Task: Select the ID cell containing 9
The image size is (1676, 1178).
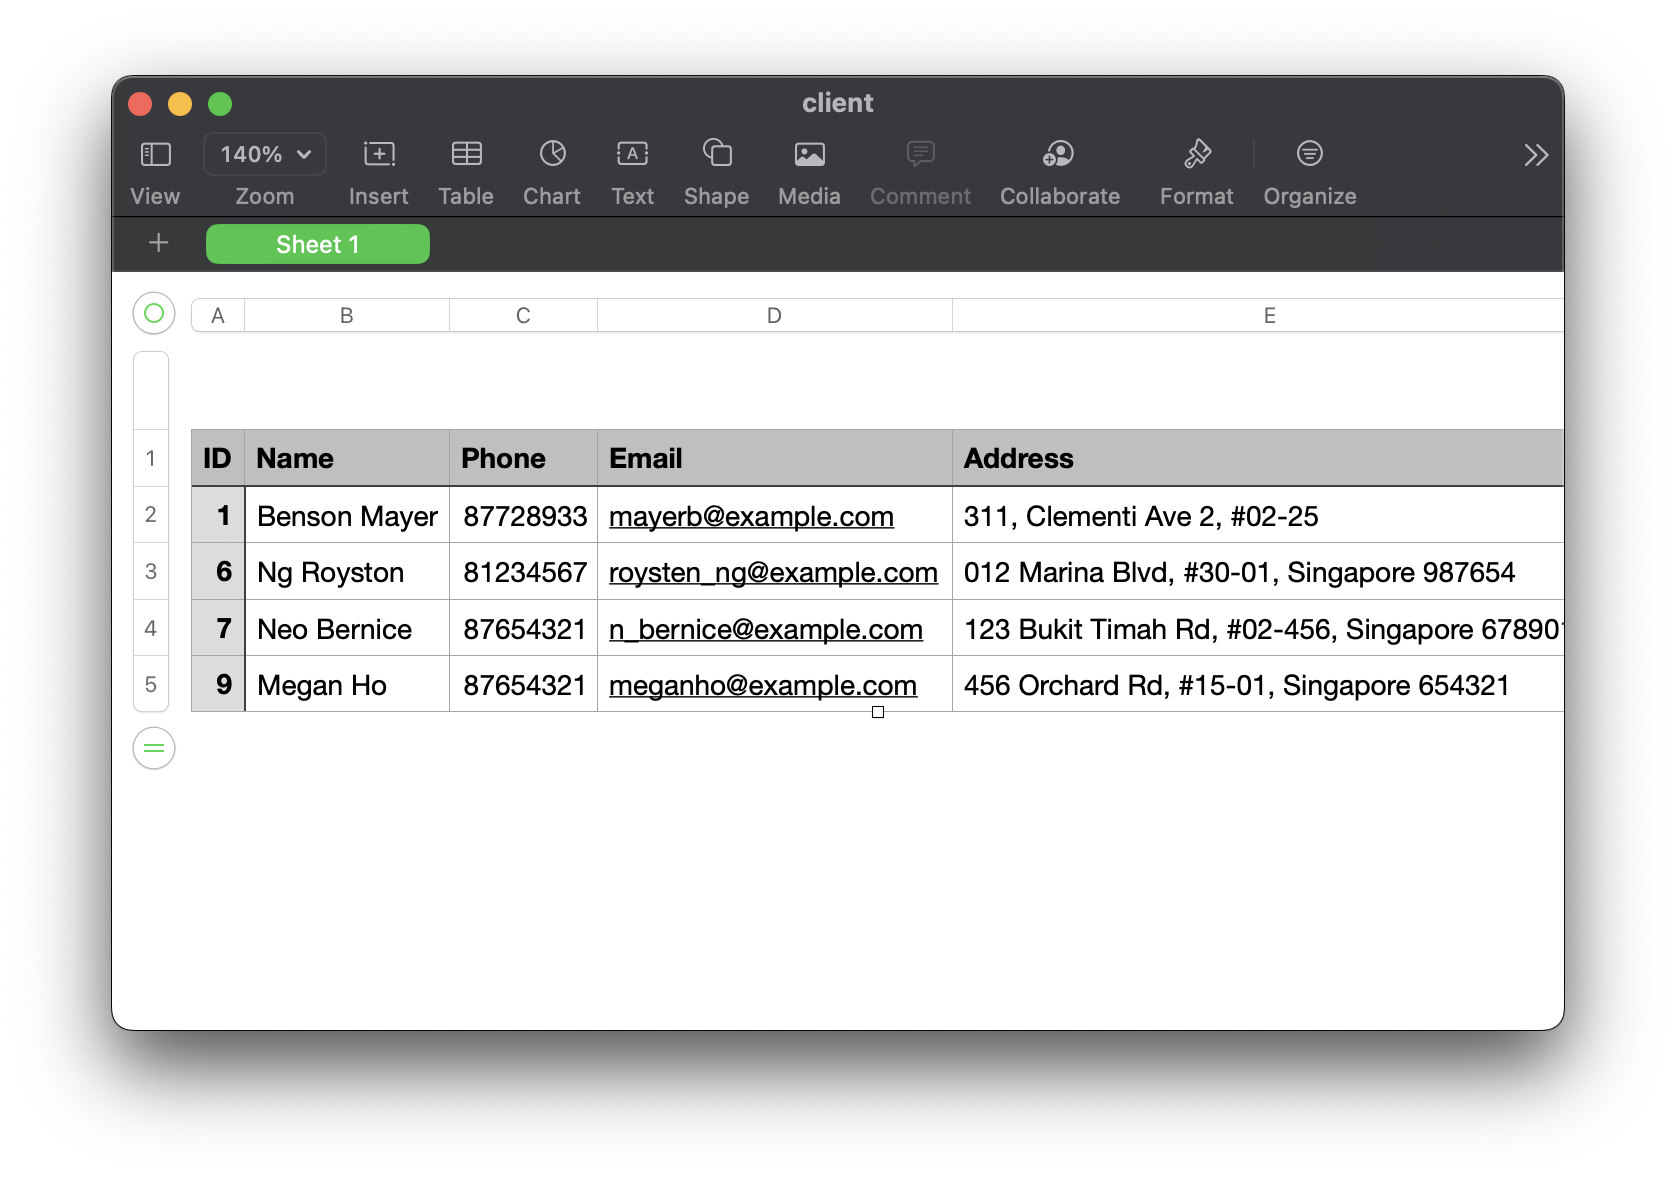Action: pyautogui.click(x=218, y=684)
